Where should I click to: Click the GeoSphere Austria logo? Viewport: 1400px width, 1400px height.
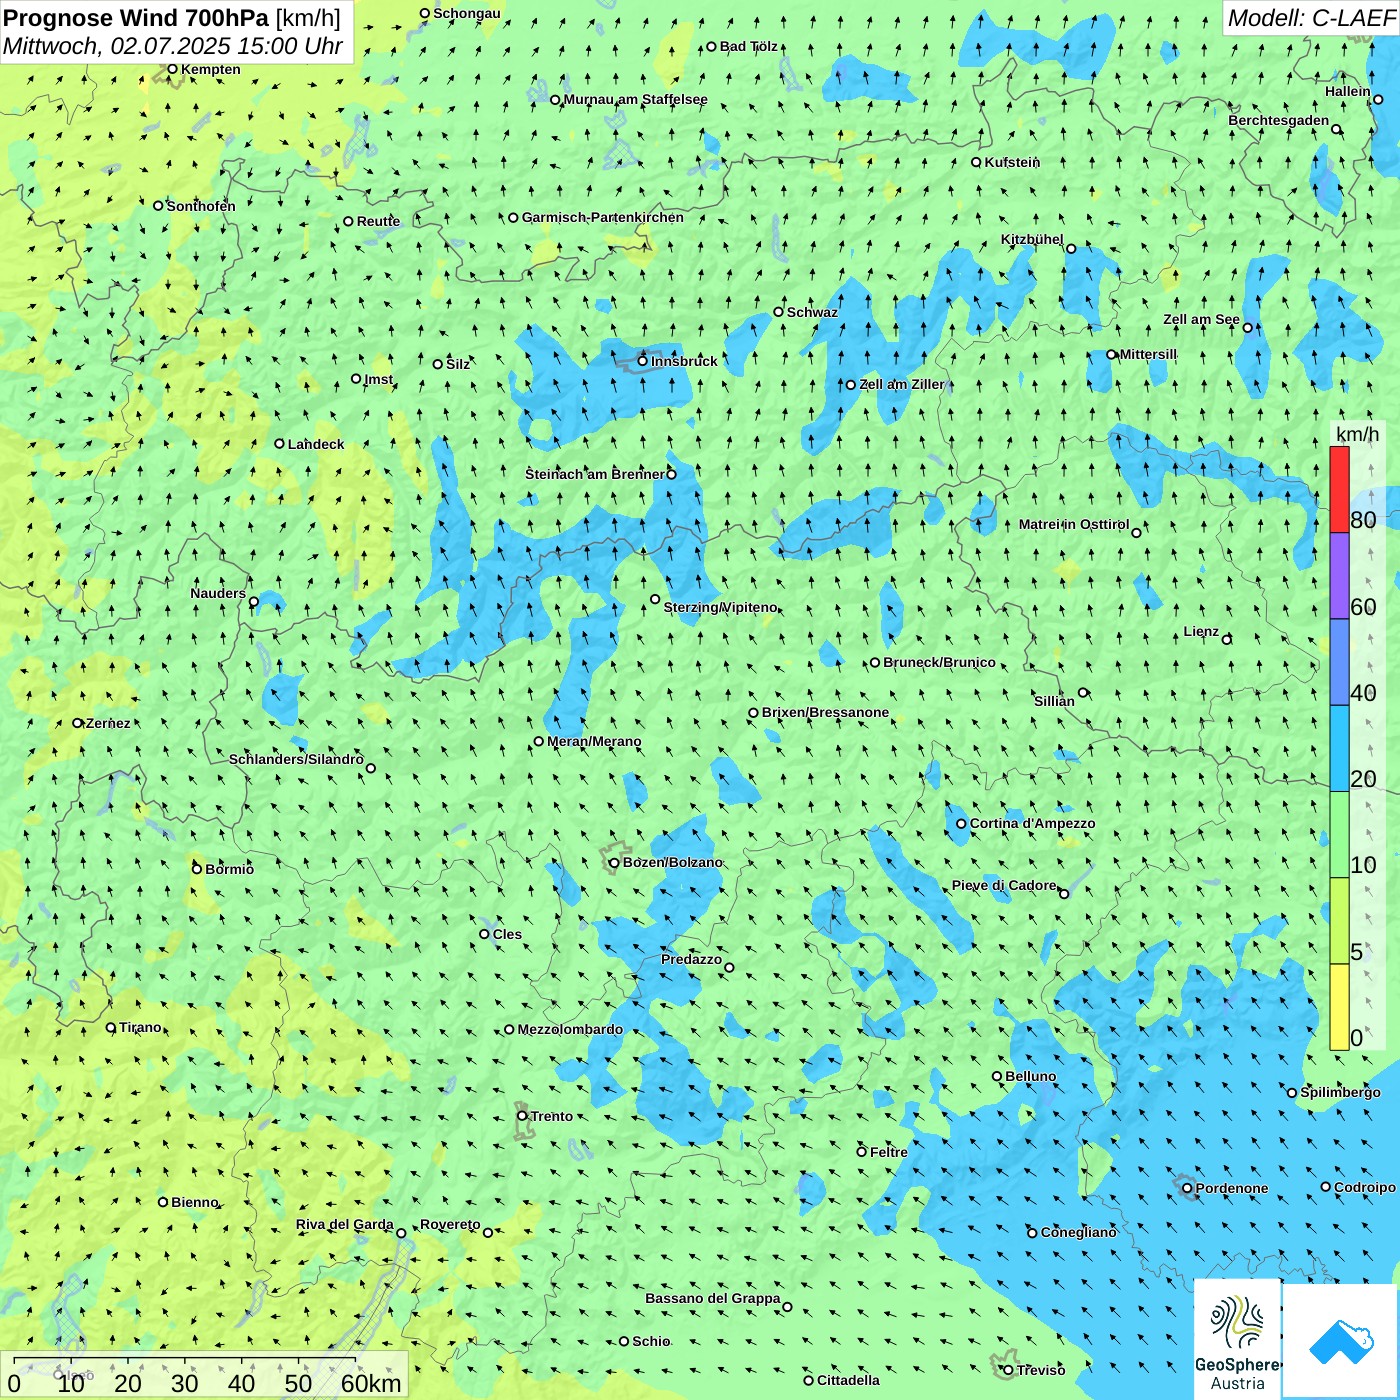click(1237, 1339)
